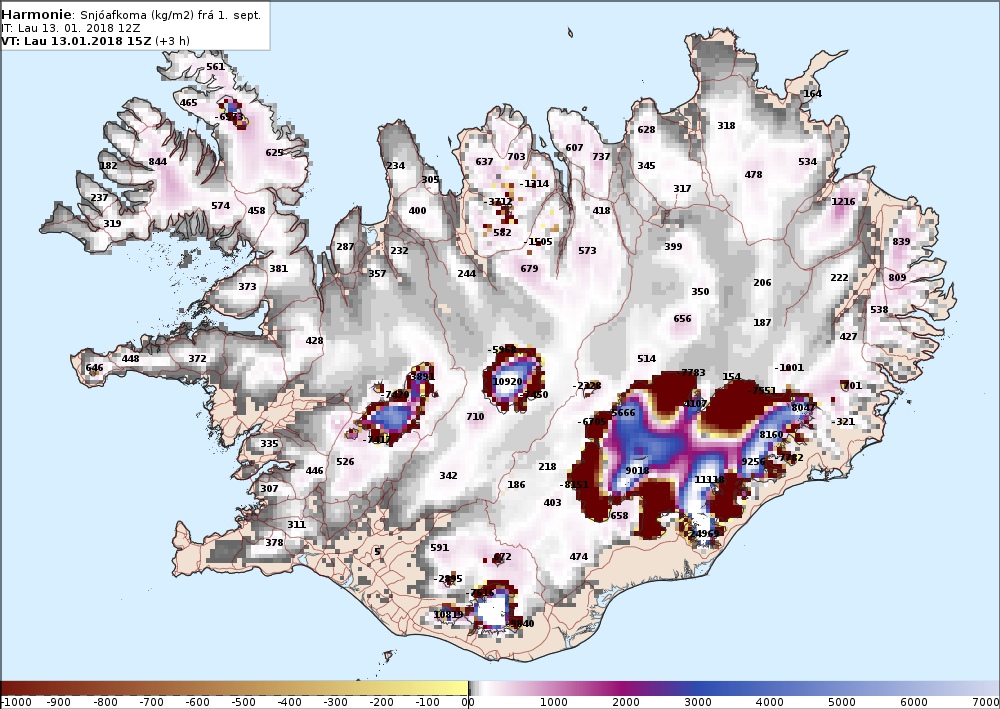Click the 809 map value
The height and width of the screenshot is (709, 1000).
click(897, 278)
